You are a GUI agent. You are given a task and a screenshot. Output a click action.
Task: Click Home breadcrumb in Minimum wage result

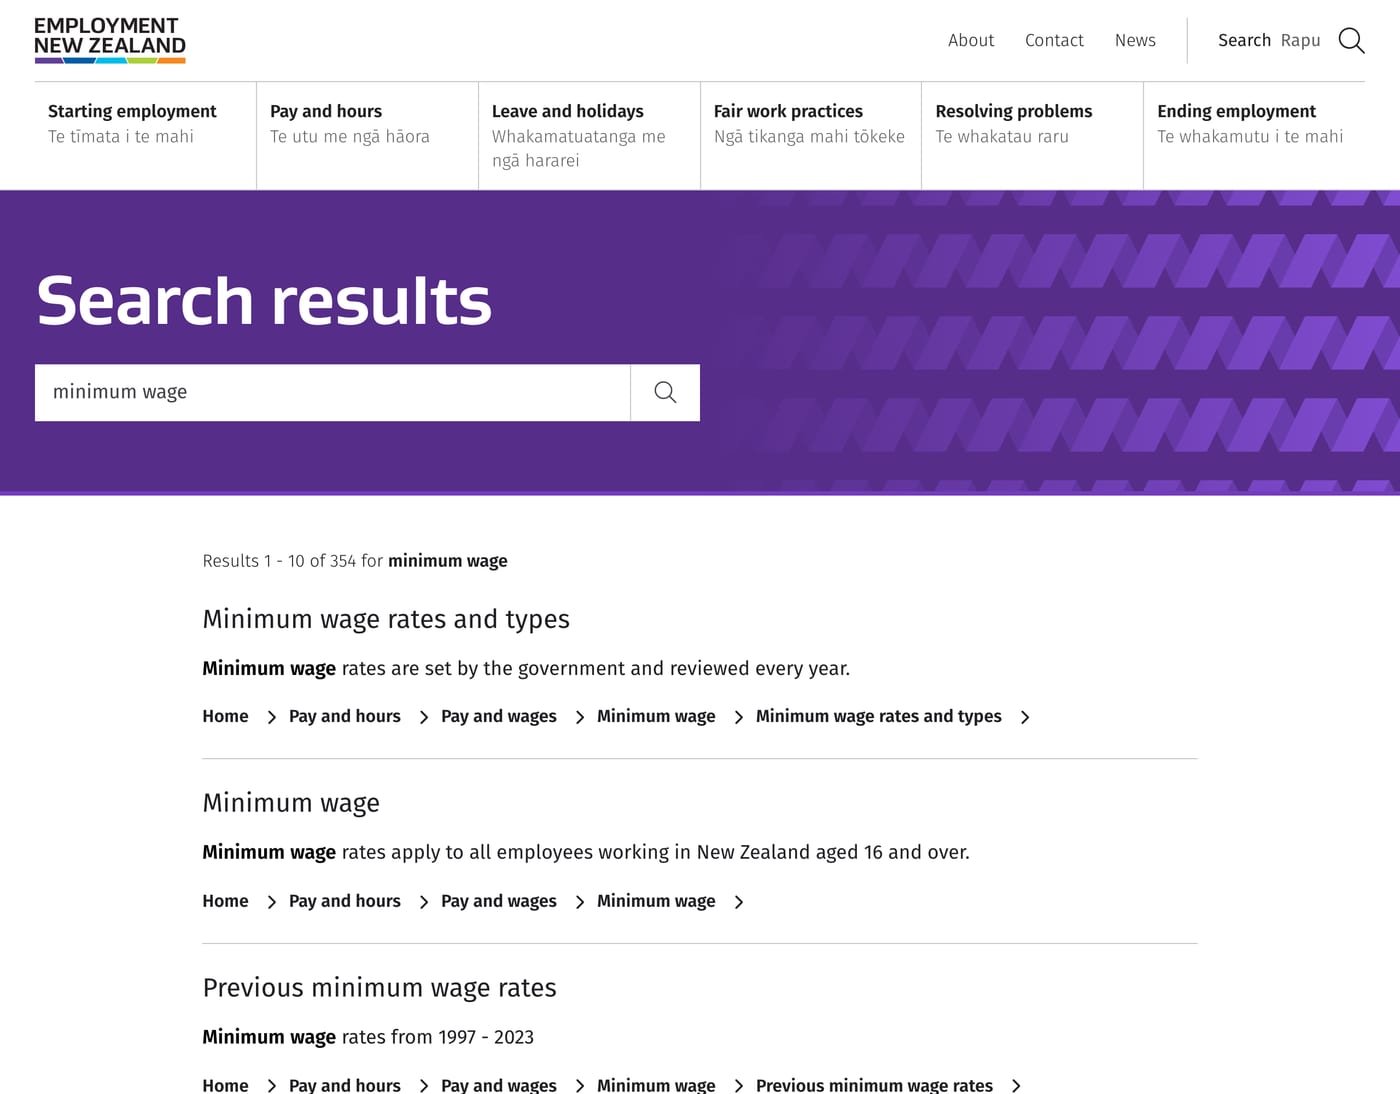pyautogui.click(x=225, y=901)
